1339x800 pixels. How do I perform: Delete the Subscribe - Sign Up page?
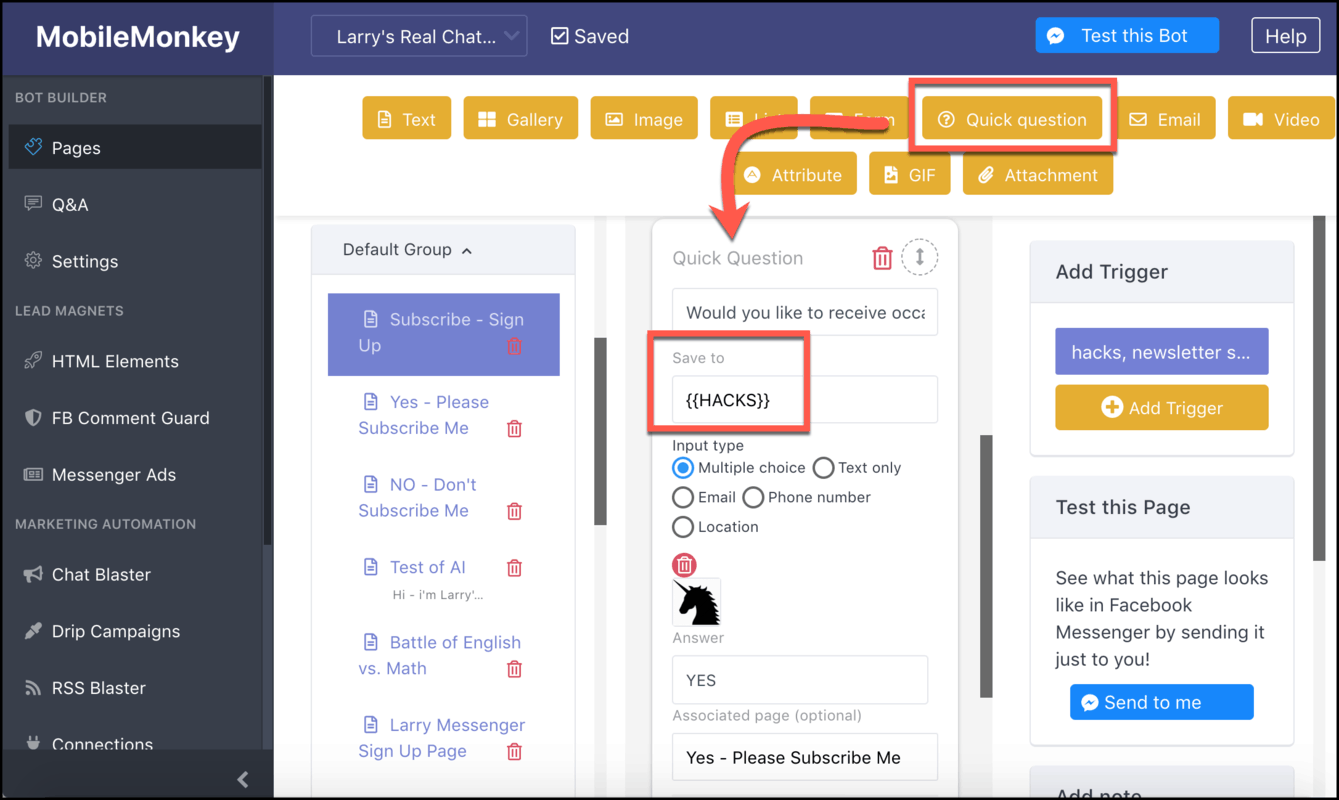tap(514, 346)
